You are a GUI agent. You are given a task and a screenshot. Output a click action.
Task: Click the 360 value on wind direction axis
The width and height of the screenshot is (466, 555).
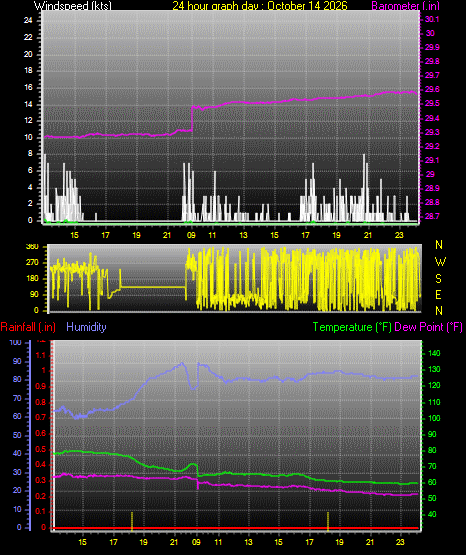click(32, 247)
